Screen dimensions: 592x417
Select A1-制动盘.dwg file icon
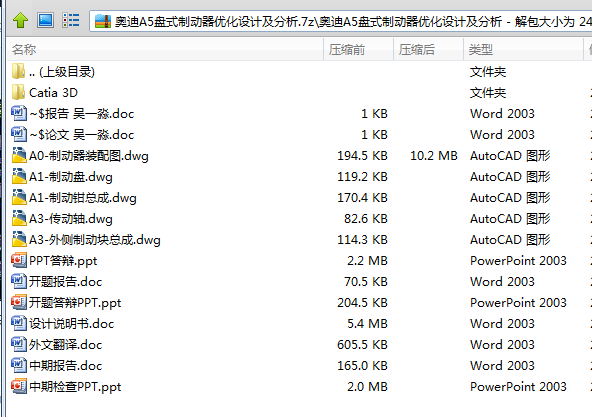pyautogui.click(x=19, y=176)
